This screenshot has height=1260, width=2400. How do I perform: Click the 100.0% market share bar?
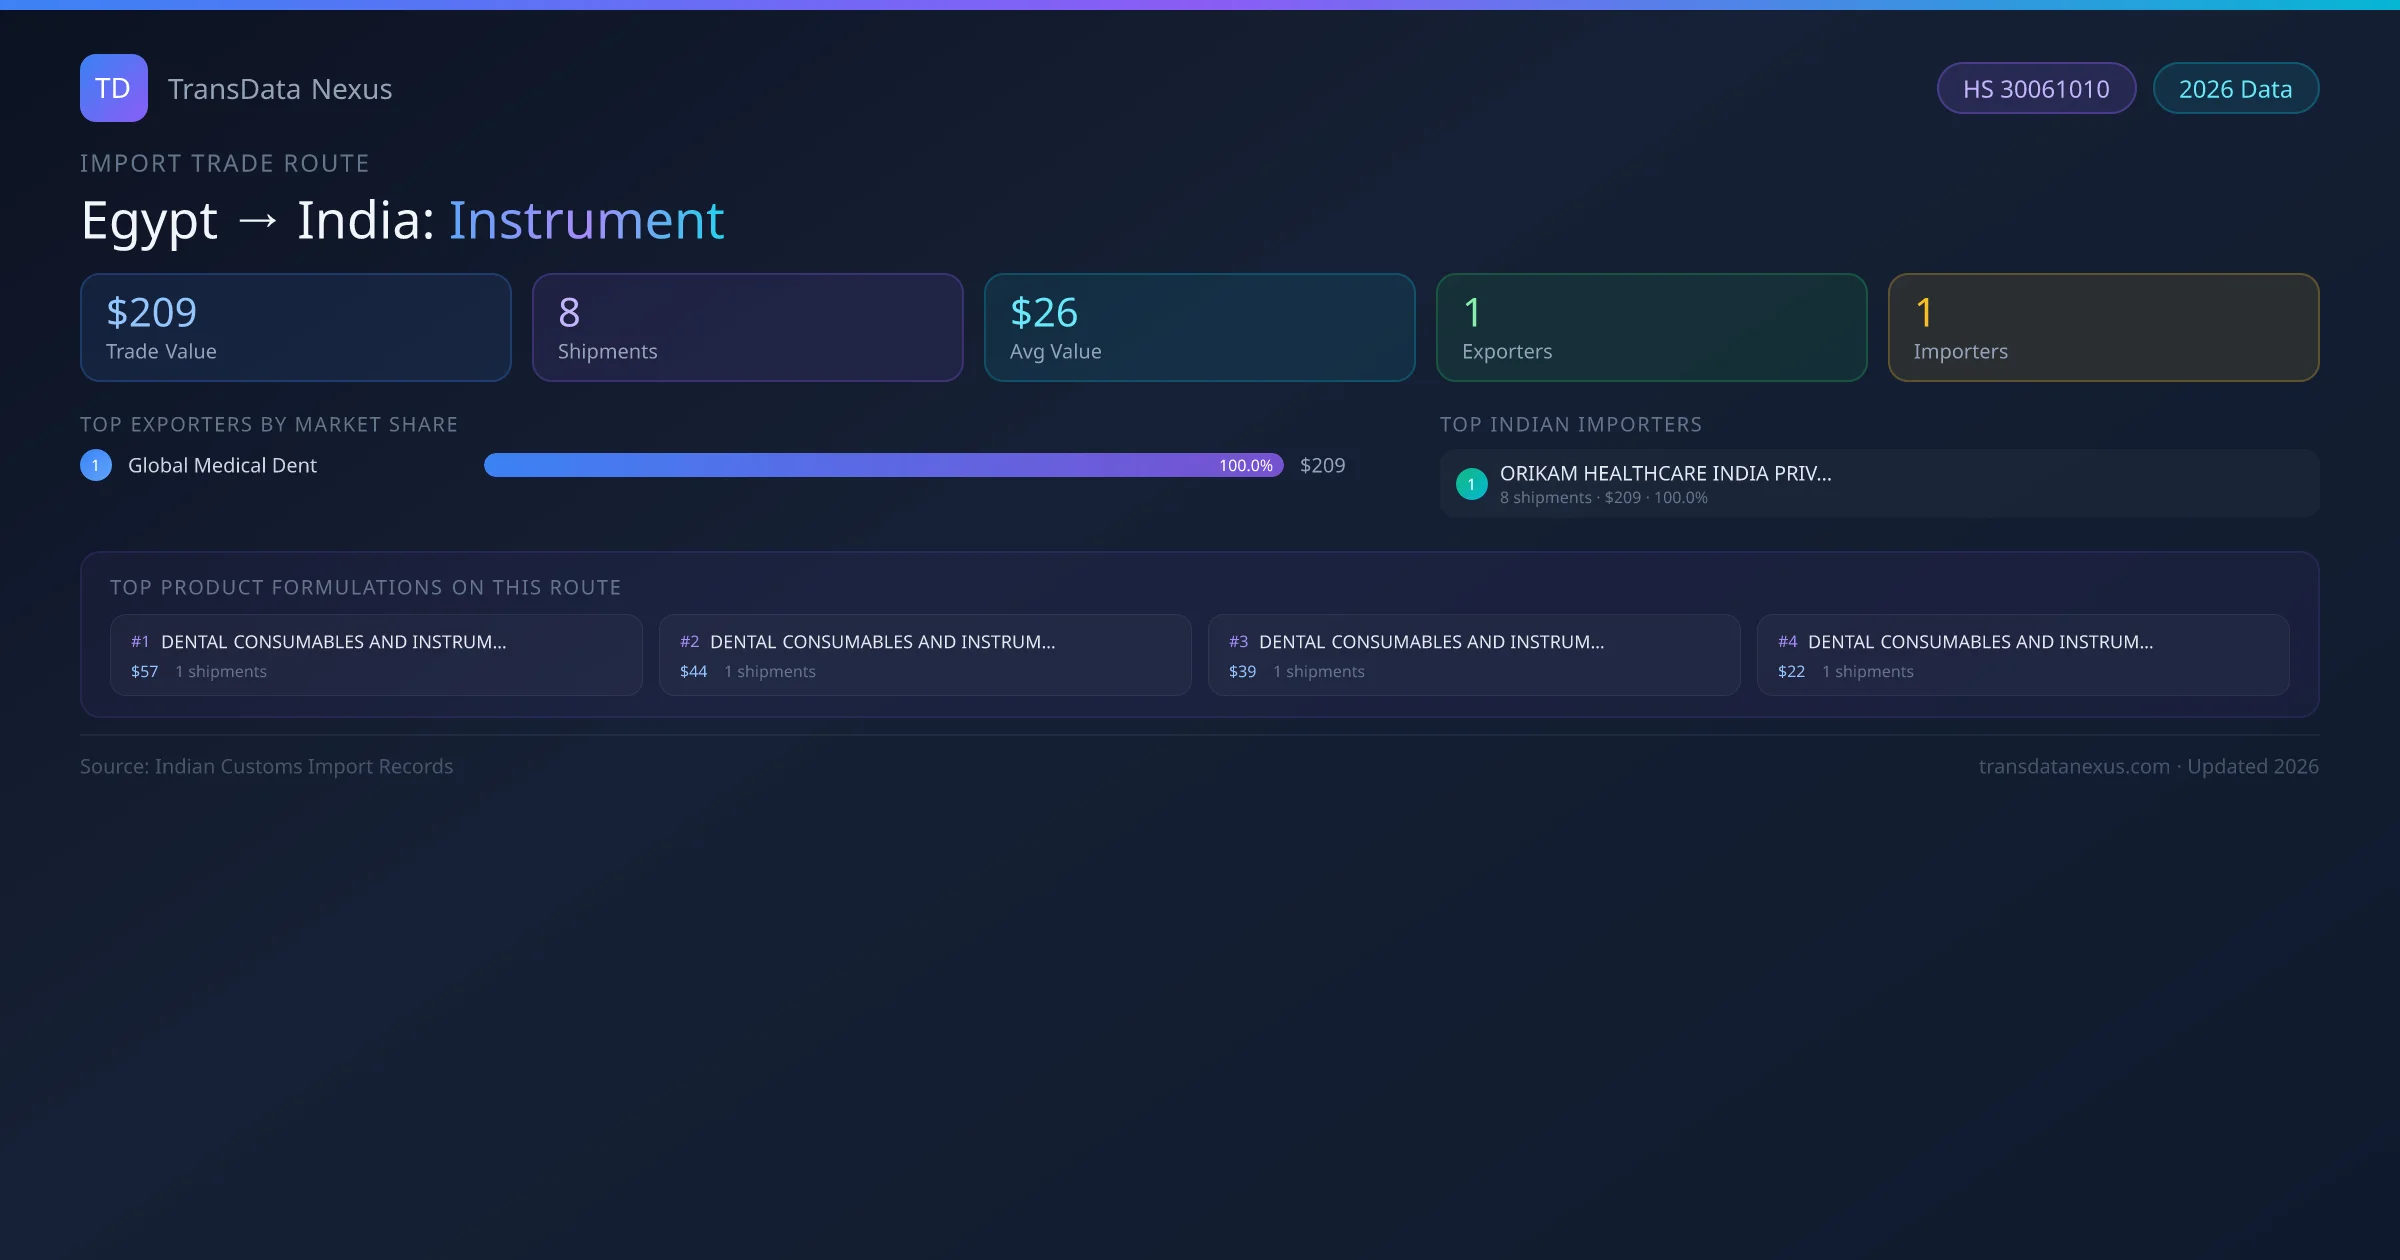883,465
